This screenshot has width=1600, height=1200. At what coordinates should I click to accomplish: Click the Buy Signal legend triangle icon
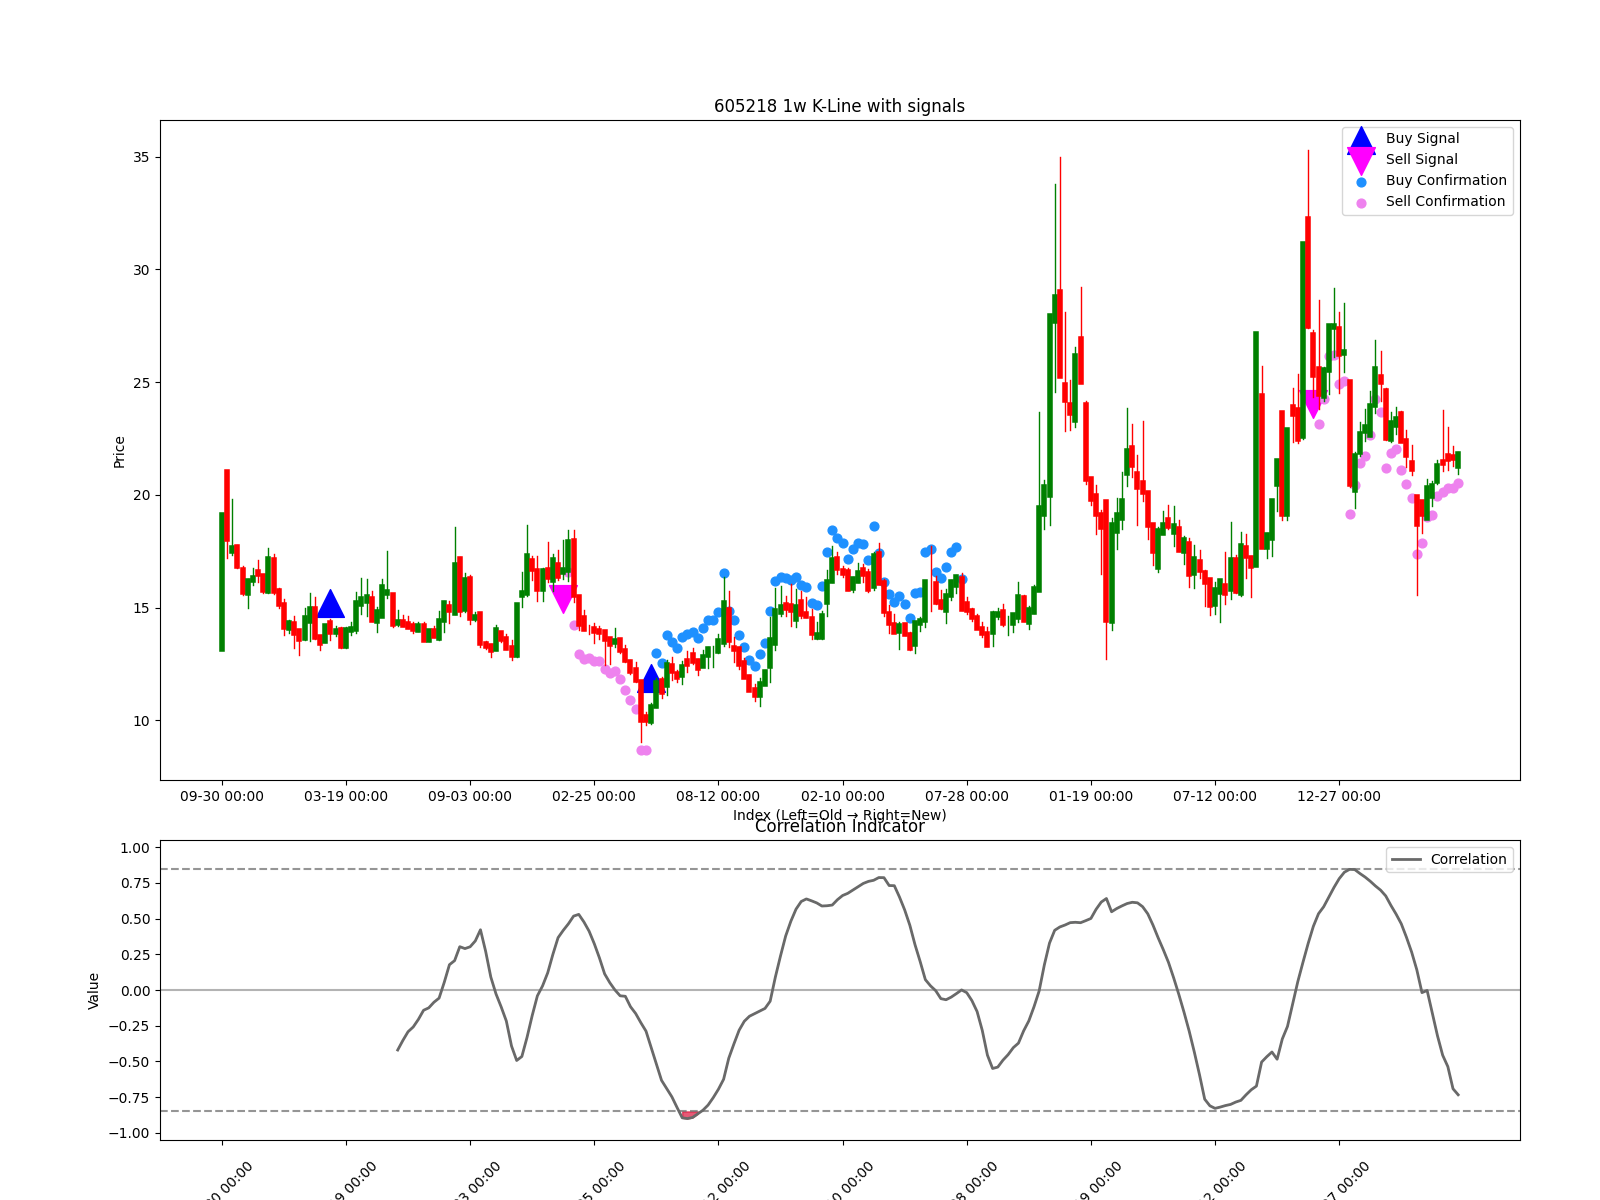click(1361, 139)
